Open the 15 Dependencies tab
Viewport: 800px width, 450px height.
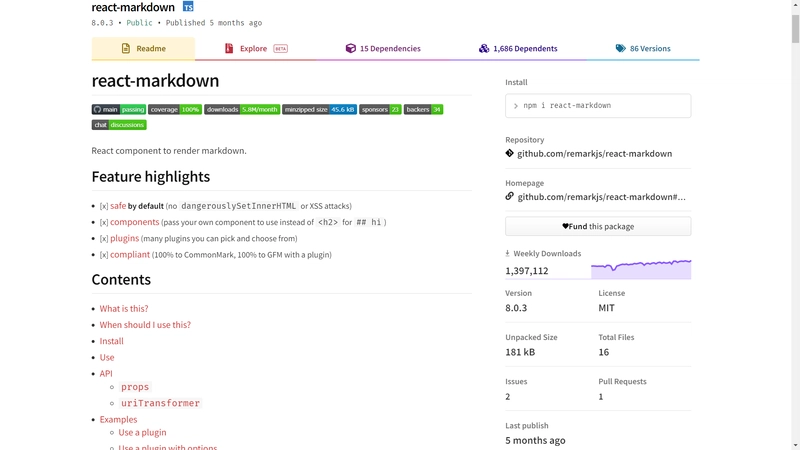coord(383,48)
